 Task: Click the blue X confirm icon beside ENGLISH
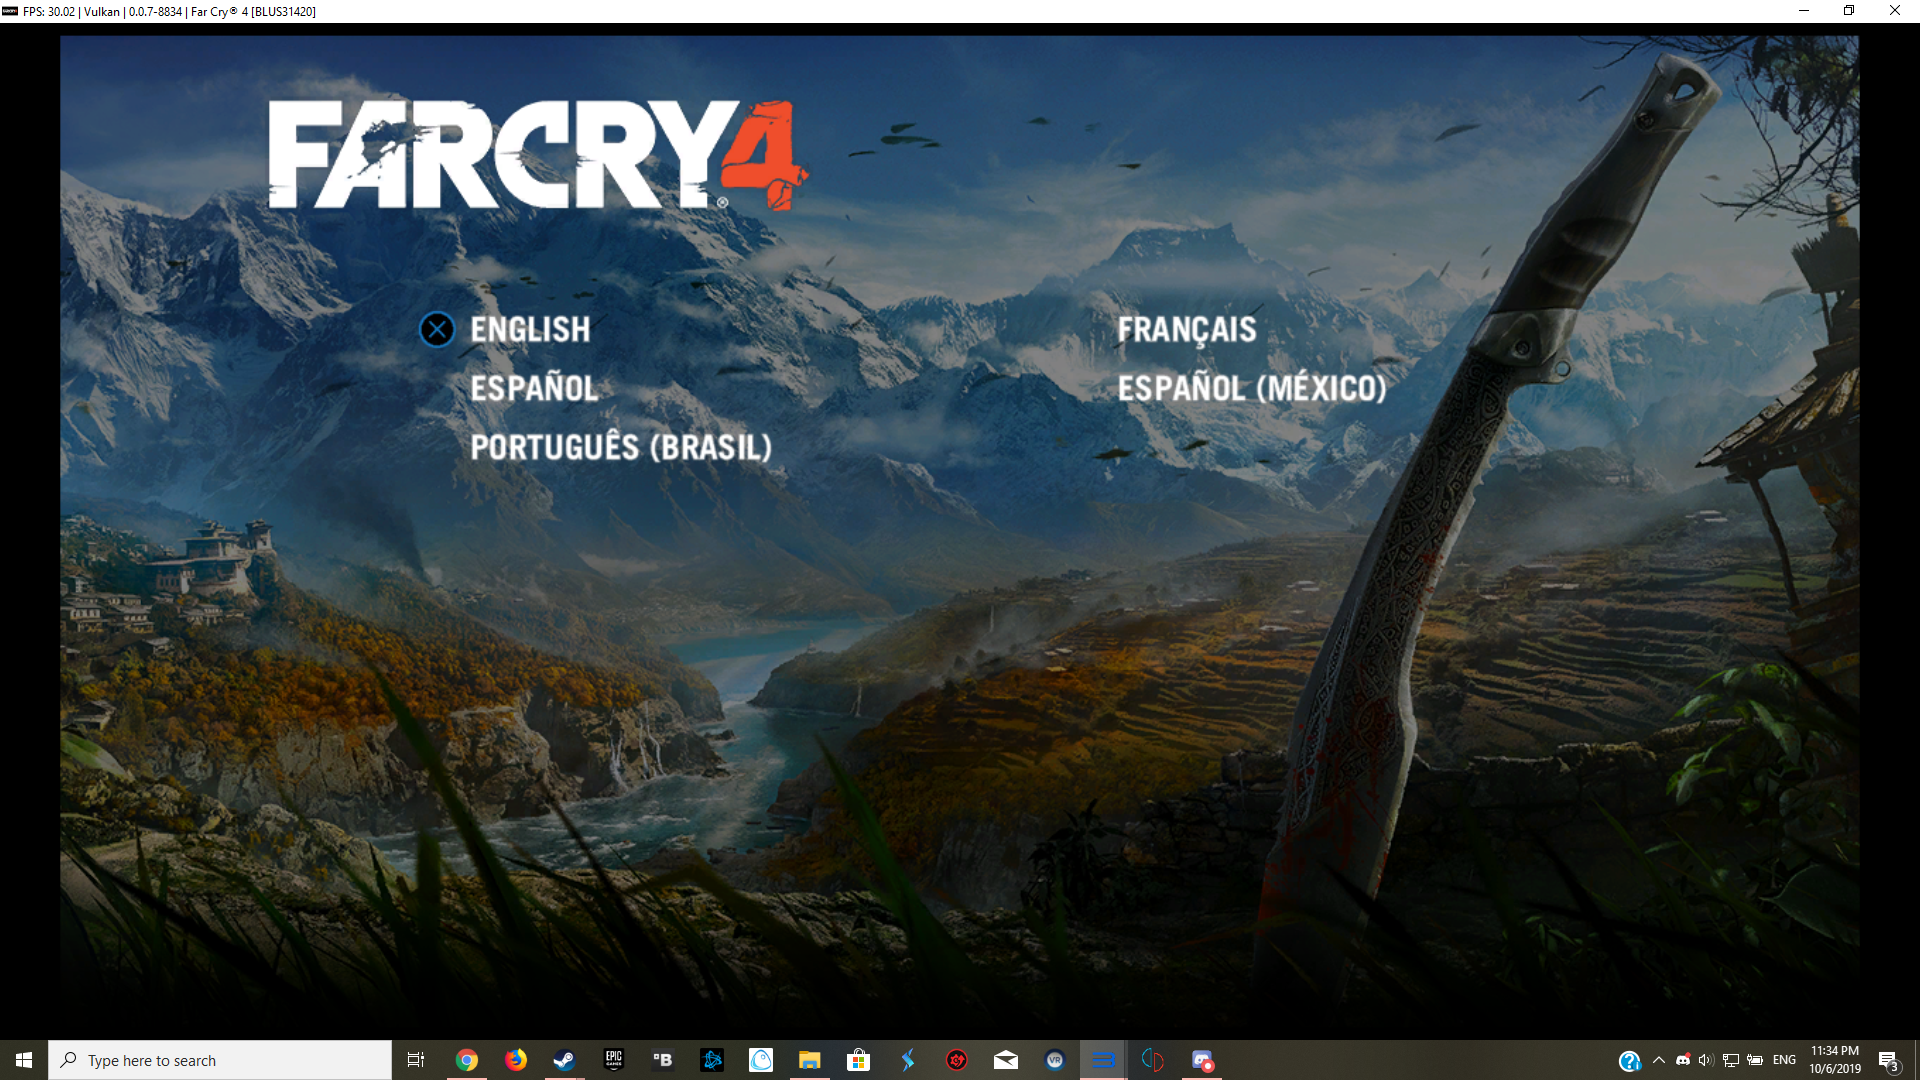pos(437,330)
